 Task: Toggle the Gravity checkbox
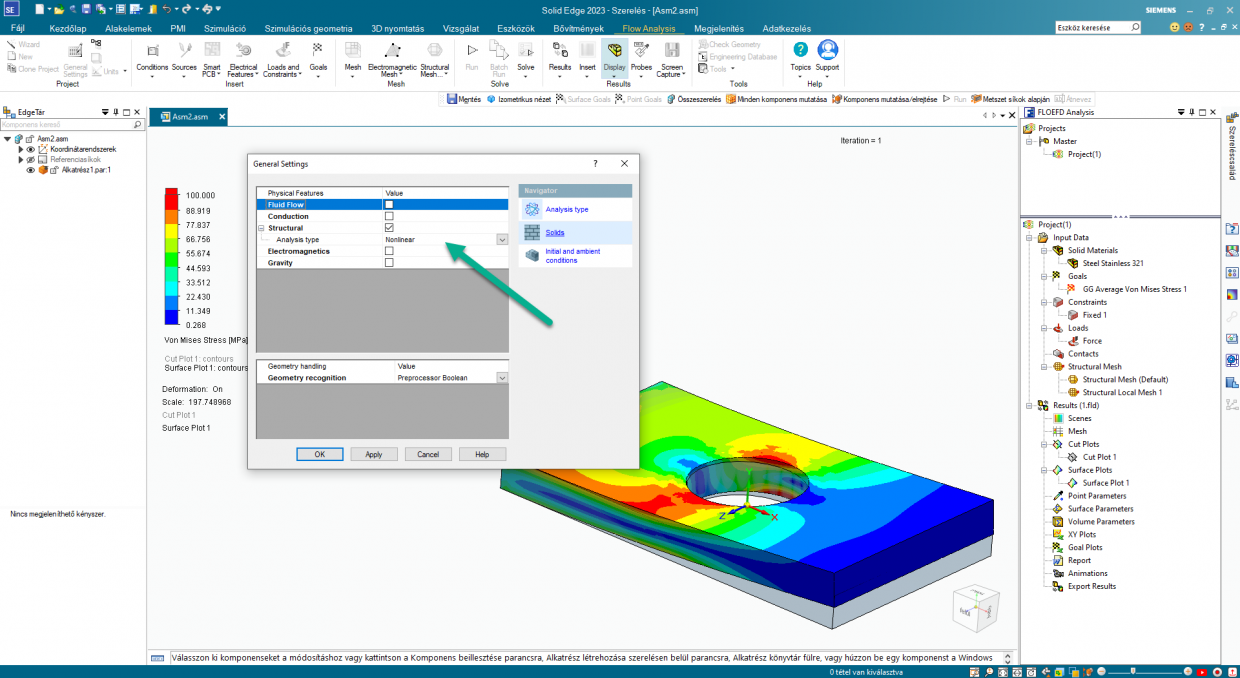point(389,263)
